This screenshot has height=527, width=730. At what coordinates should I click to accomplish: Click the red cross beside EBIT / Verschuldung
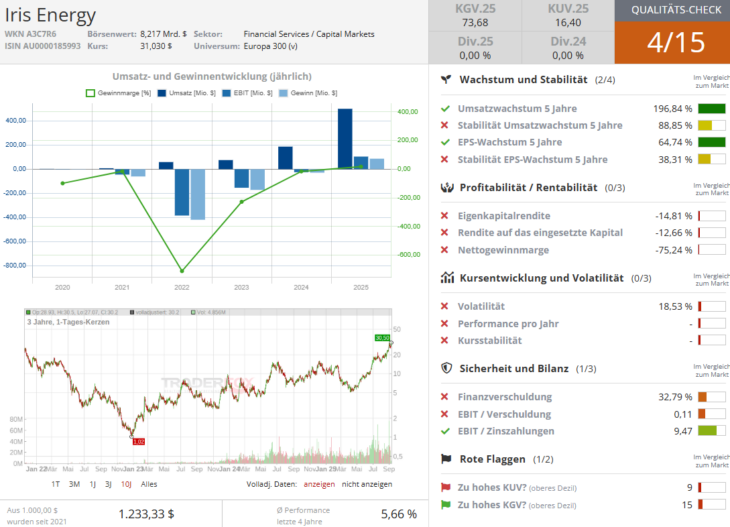point(445,414)
